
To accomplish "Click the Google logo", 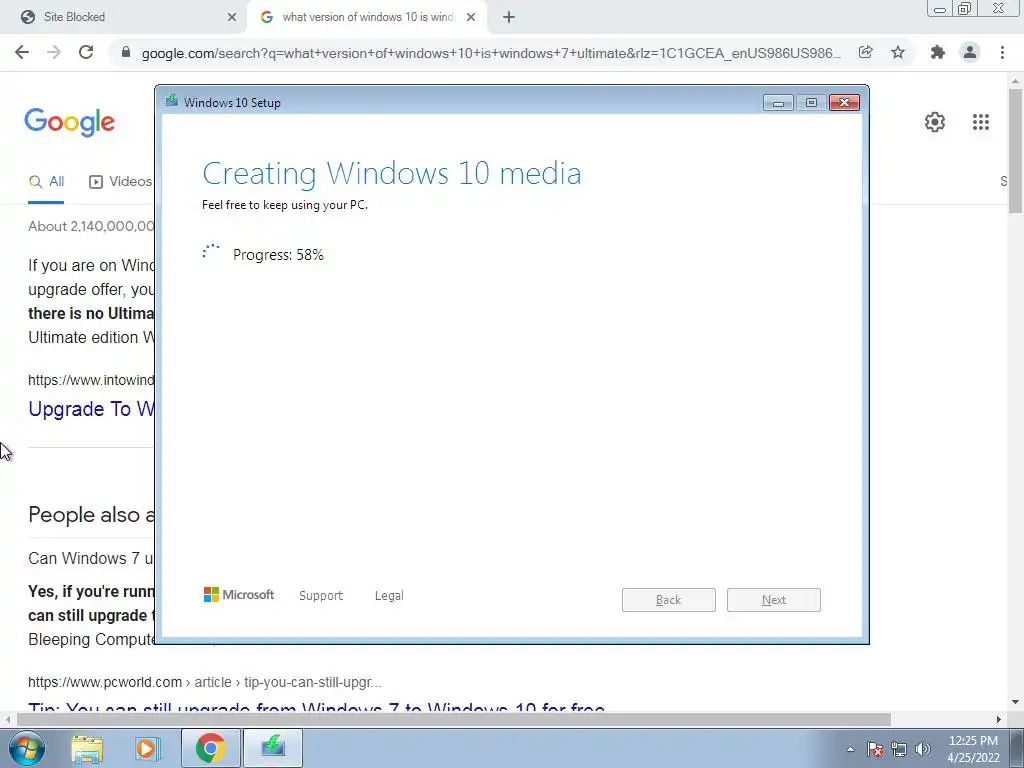I will coord(69,123).
